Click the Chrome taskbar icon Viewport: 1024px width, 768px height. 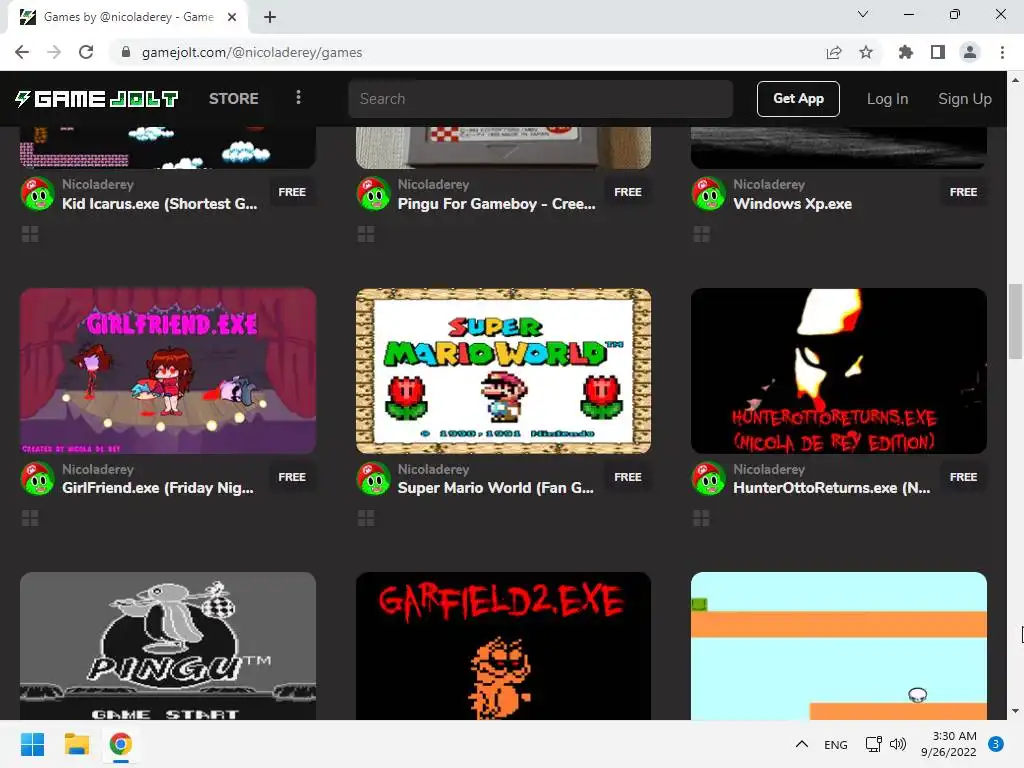pyautogui.click(x=121, y=744)
